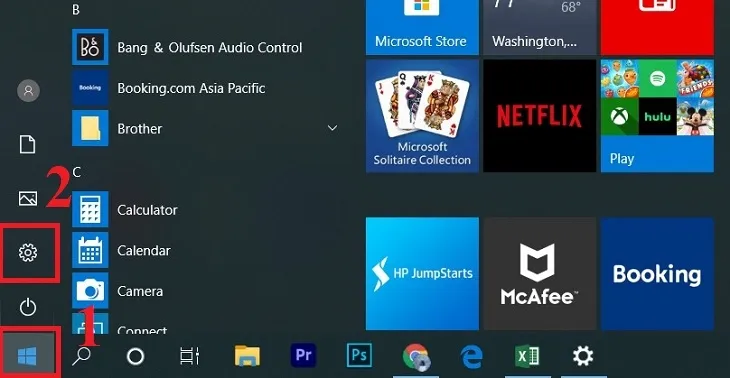Viewport: 730px width, 378px height.
Task: Jump to letter C section header
Action: pos(76,173)
